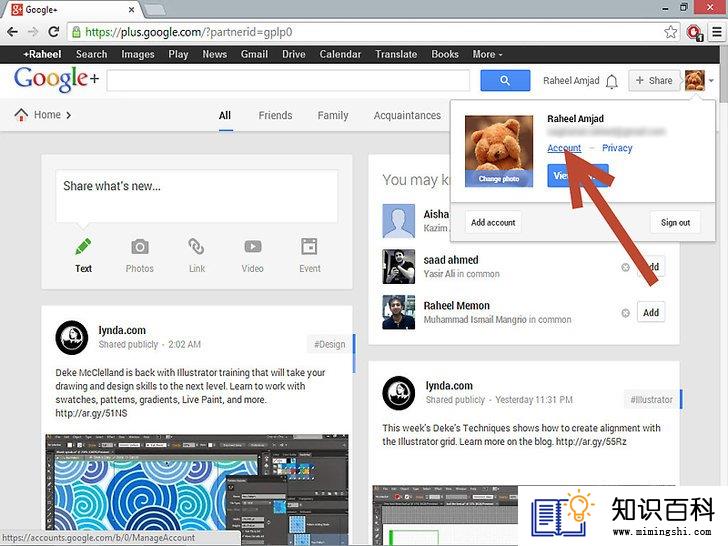Click the Google+ logo
This screenshot has height=546, width=728.
click(56, 79)
